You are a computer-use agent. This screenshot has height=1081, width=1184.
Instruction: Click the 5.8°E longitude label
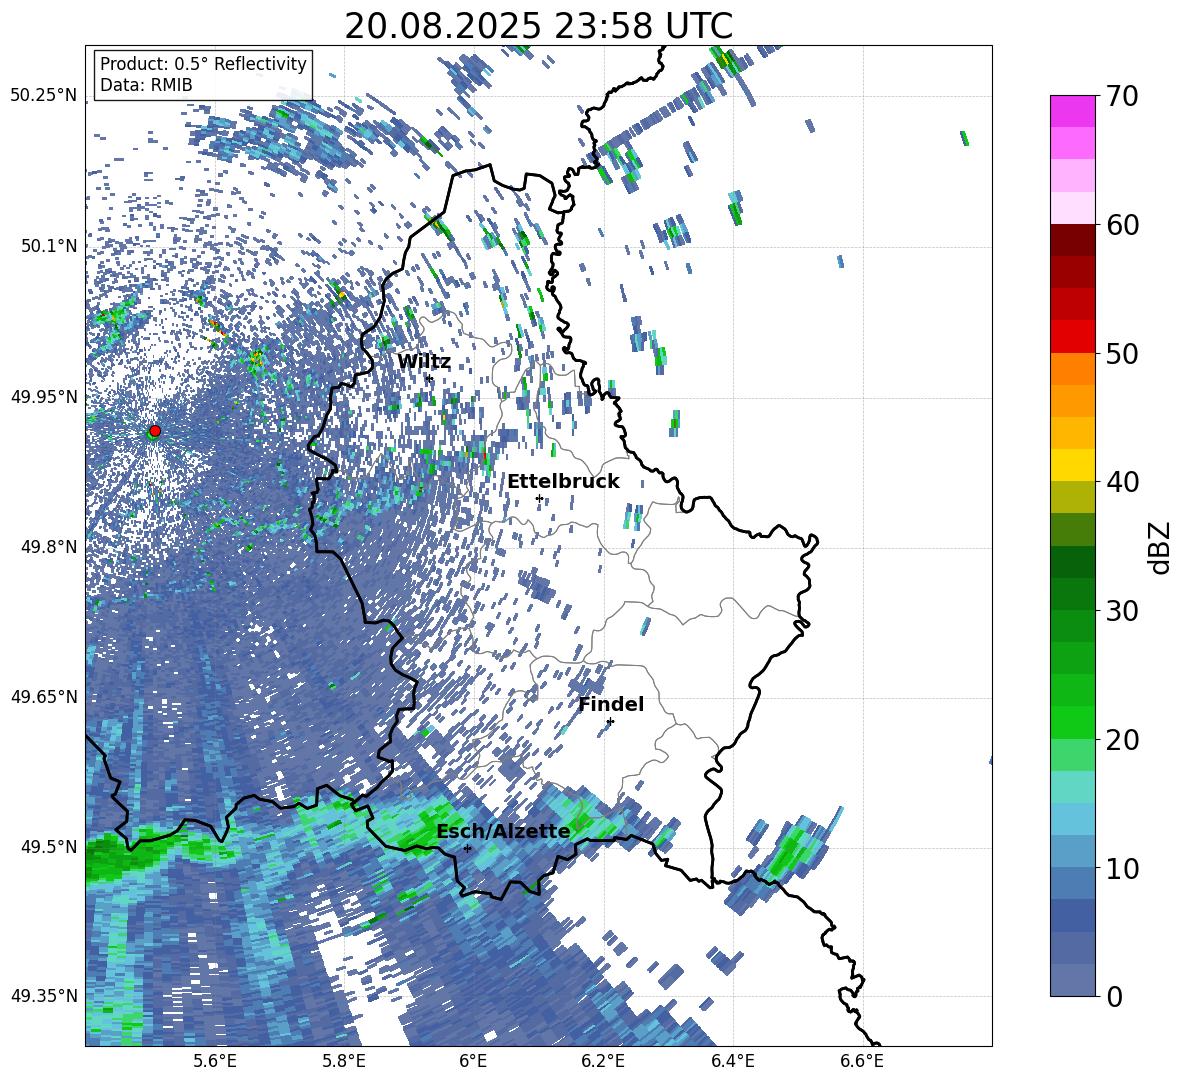(344, 1061)
